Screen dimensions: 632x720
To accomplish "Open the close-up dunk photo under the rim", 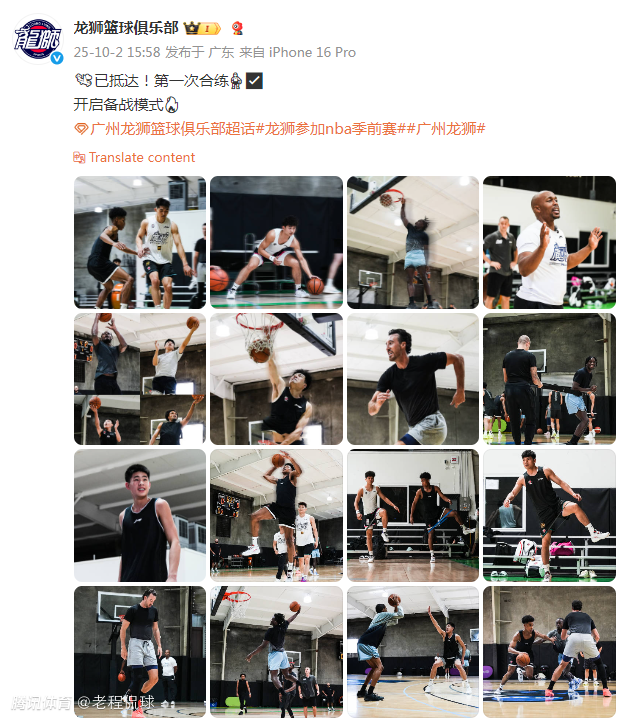I will pyautogui.click(x=276, y=379).
